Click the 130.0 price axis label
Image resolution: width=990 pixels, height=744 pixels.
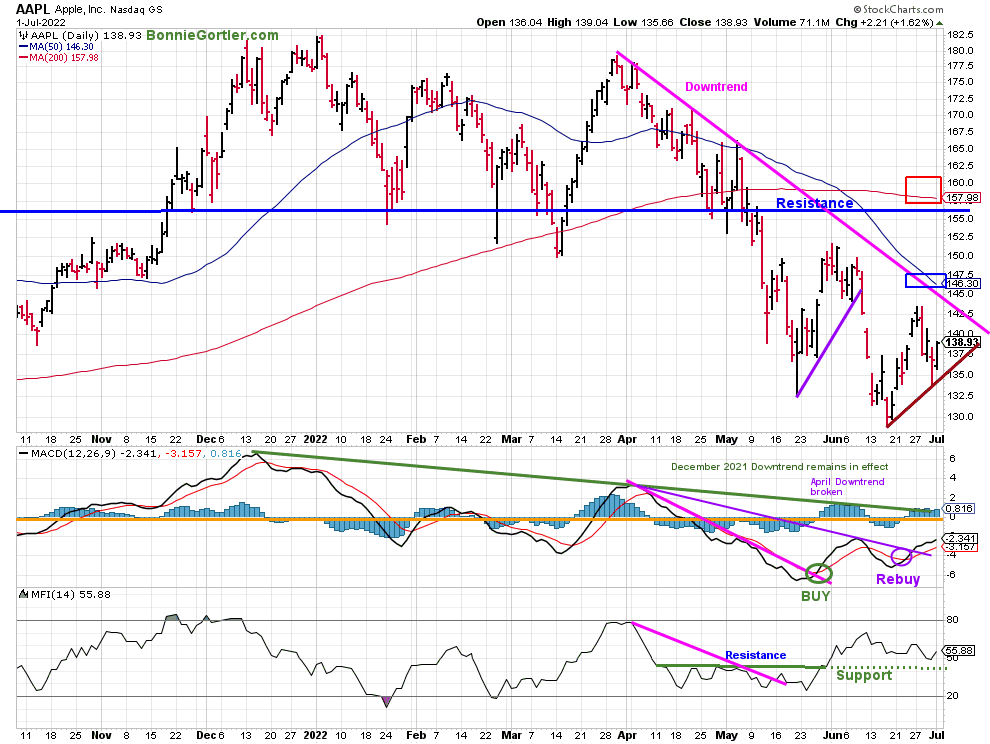pyautogui.click(x=960, y=417)
